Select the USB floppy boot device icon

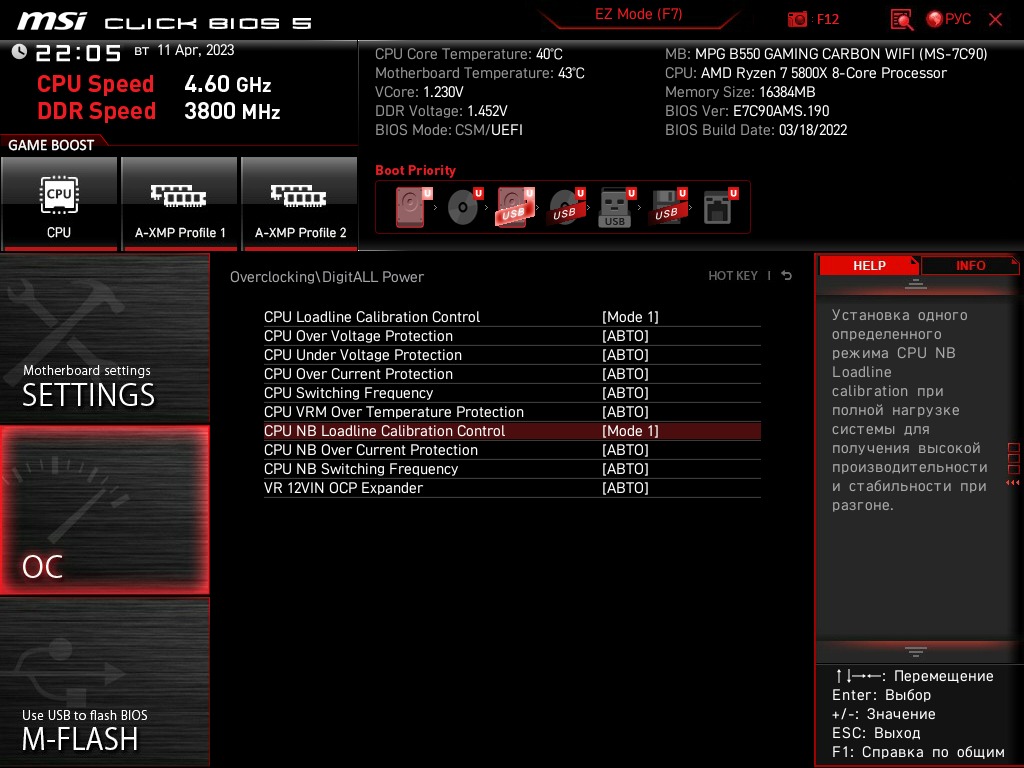click(x=668, y=207)
